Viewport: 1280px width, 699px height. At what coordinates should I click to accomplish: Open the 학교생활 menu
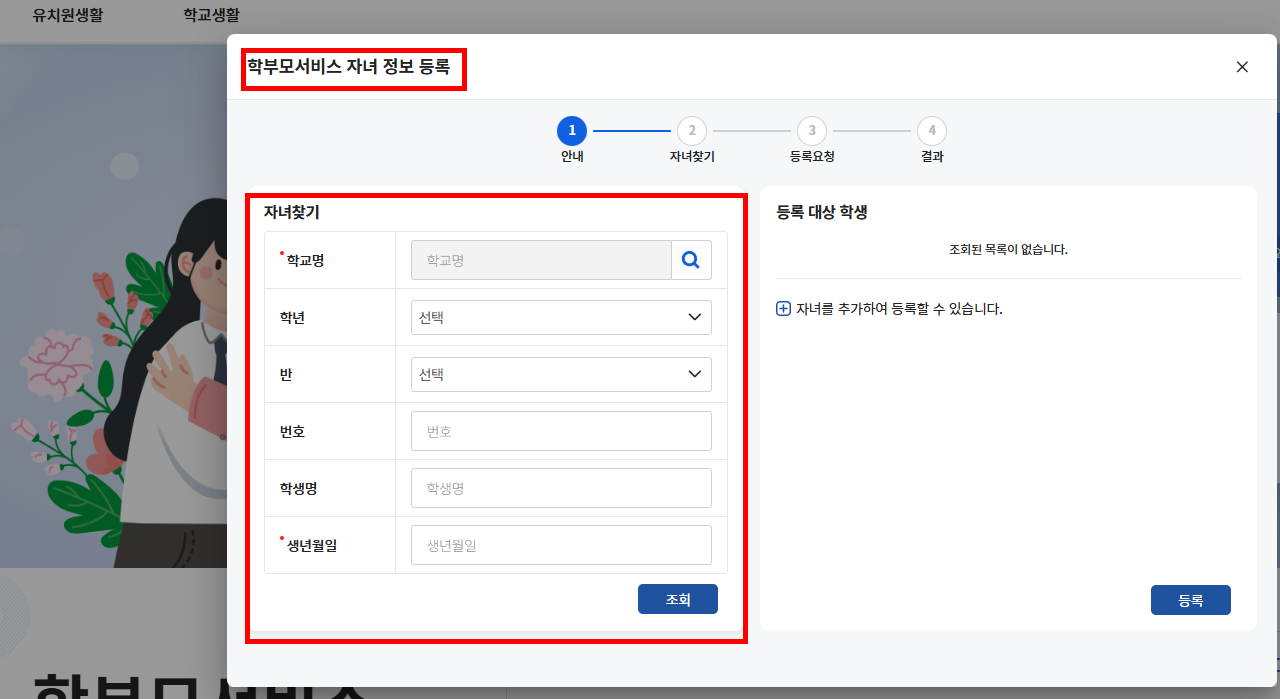211,15
